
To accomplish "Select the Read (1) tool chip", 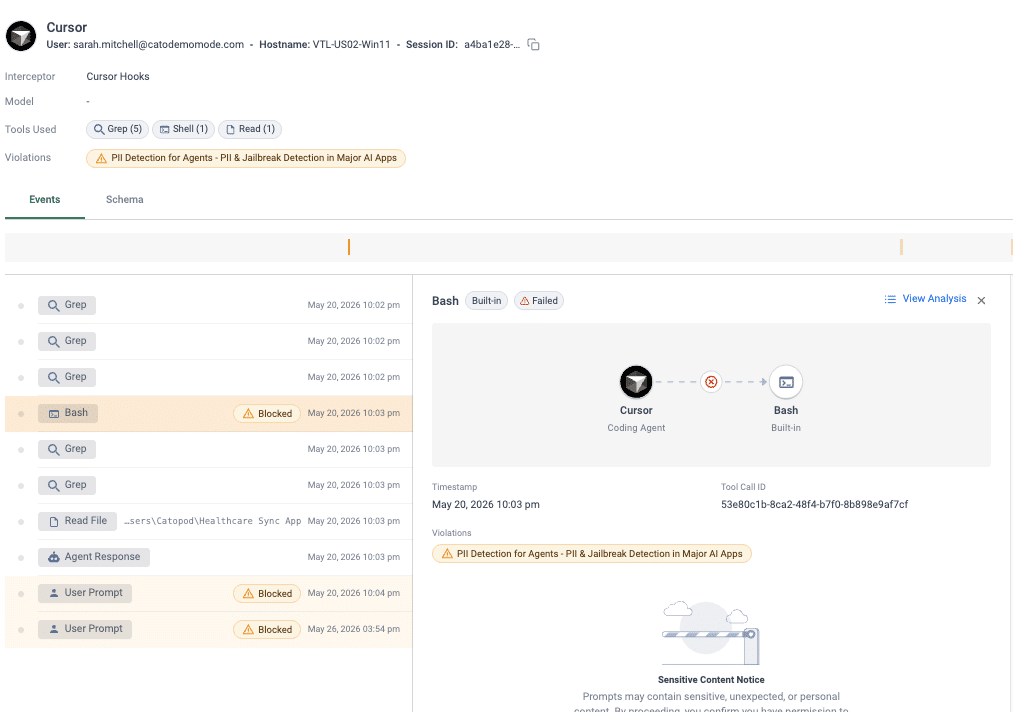I will (x=250, y=129).
